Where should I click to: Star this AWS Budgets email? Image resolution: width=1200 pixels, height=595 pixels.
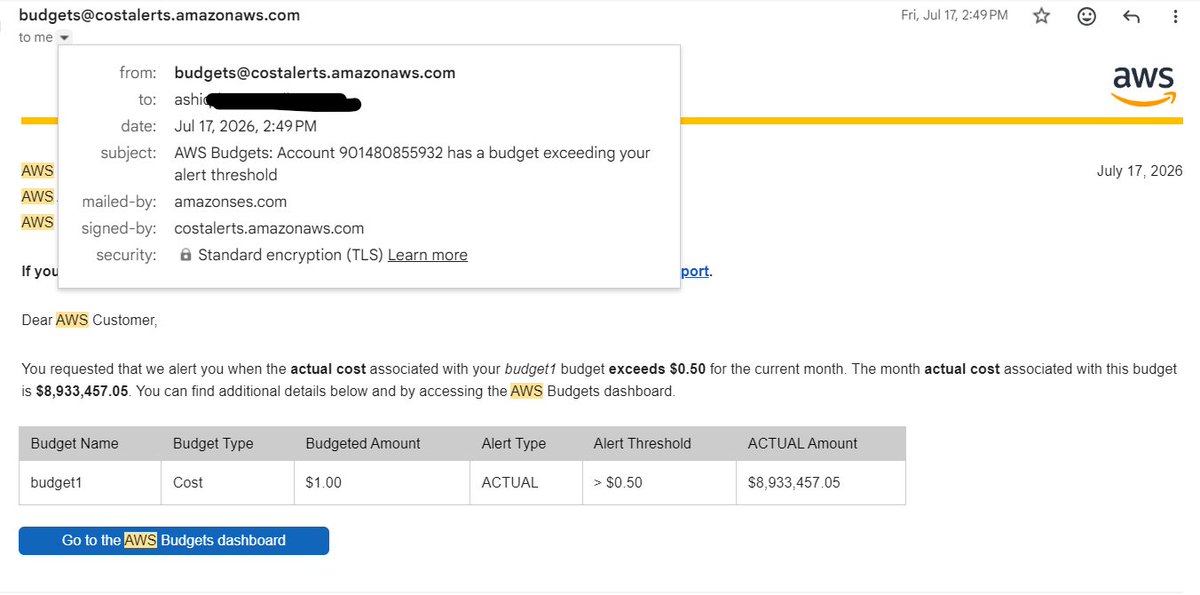click(1042, 16)
